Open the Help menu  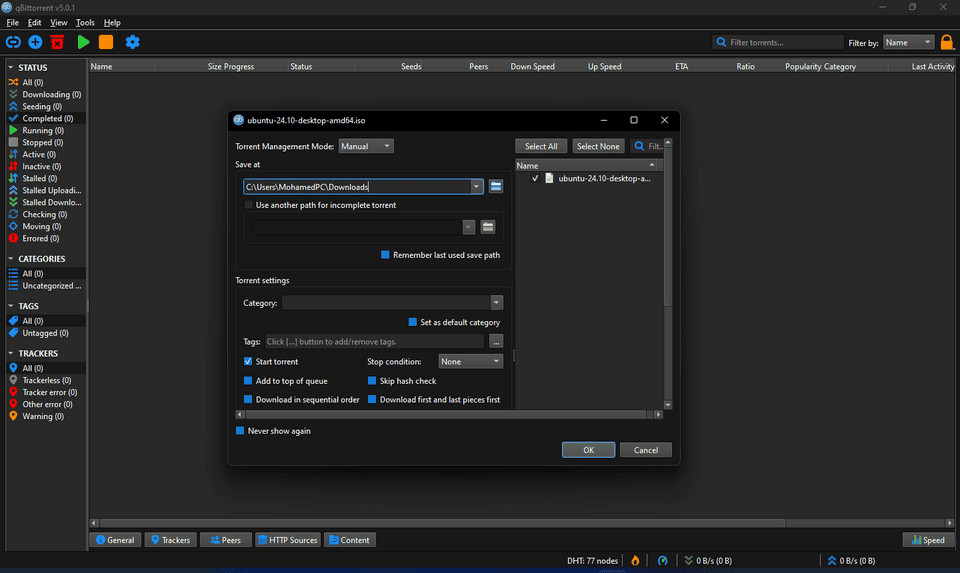click(x=112, y=23)
